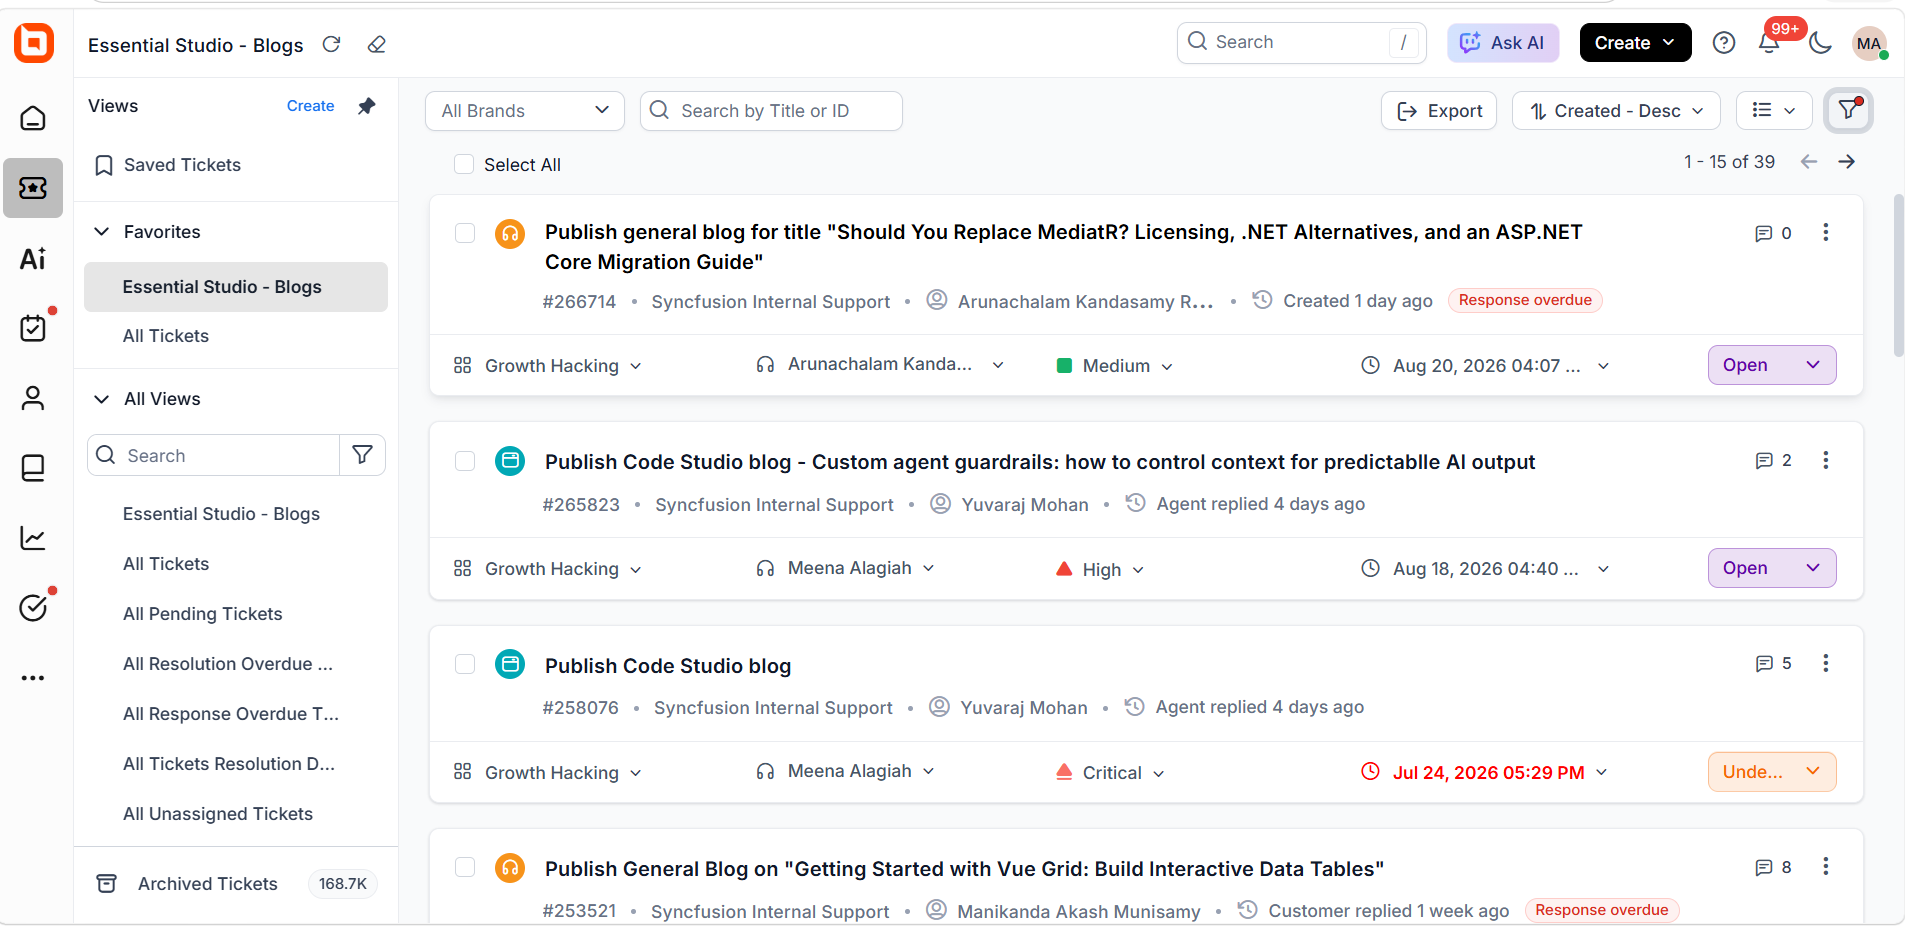Change the Critical priority dropdown

(1111, 772)
